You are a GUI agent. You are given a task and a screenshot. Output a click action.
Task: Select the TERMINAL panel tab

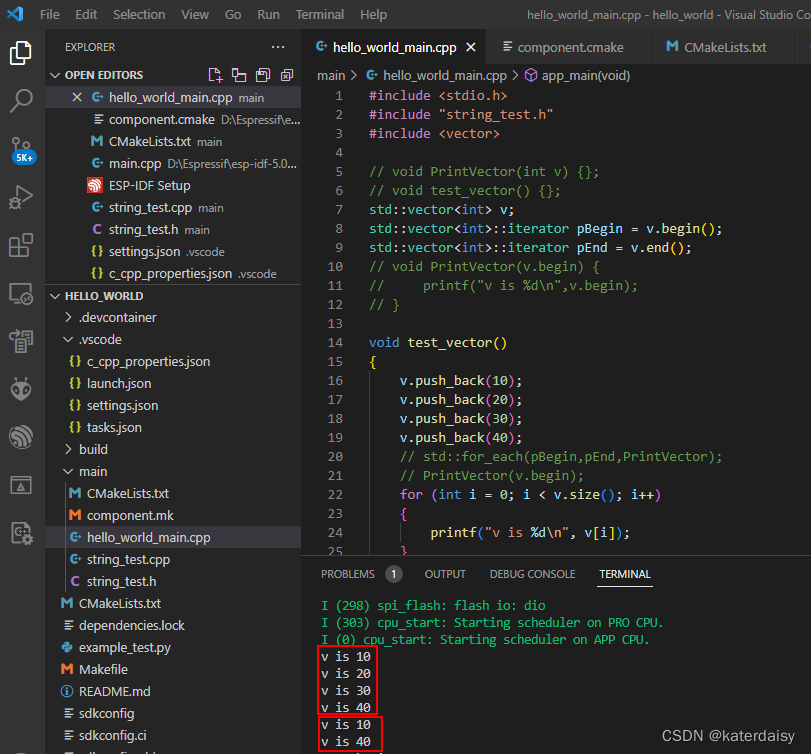tap(625, 574)
